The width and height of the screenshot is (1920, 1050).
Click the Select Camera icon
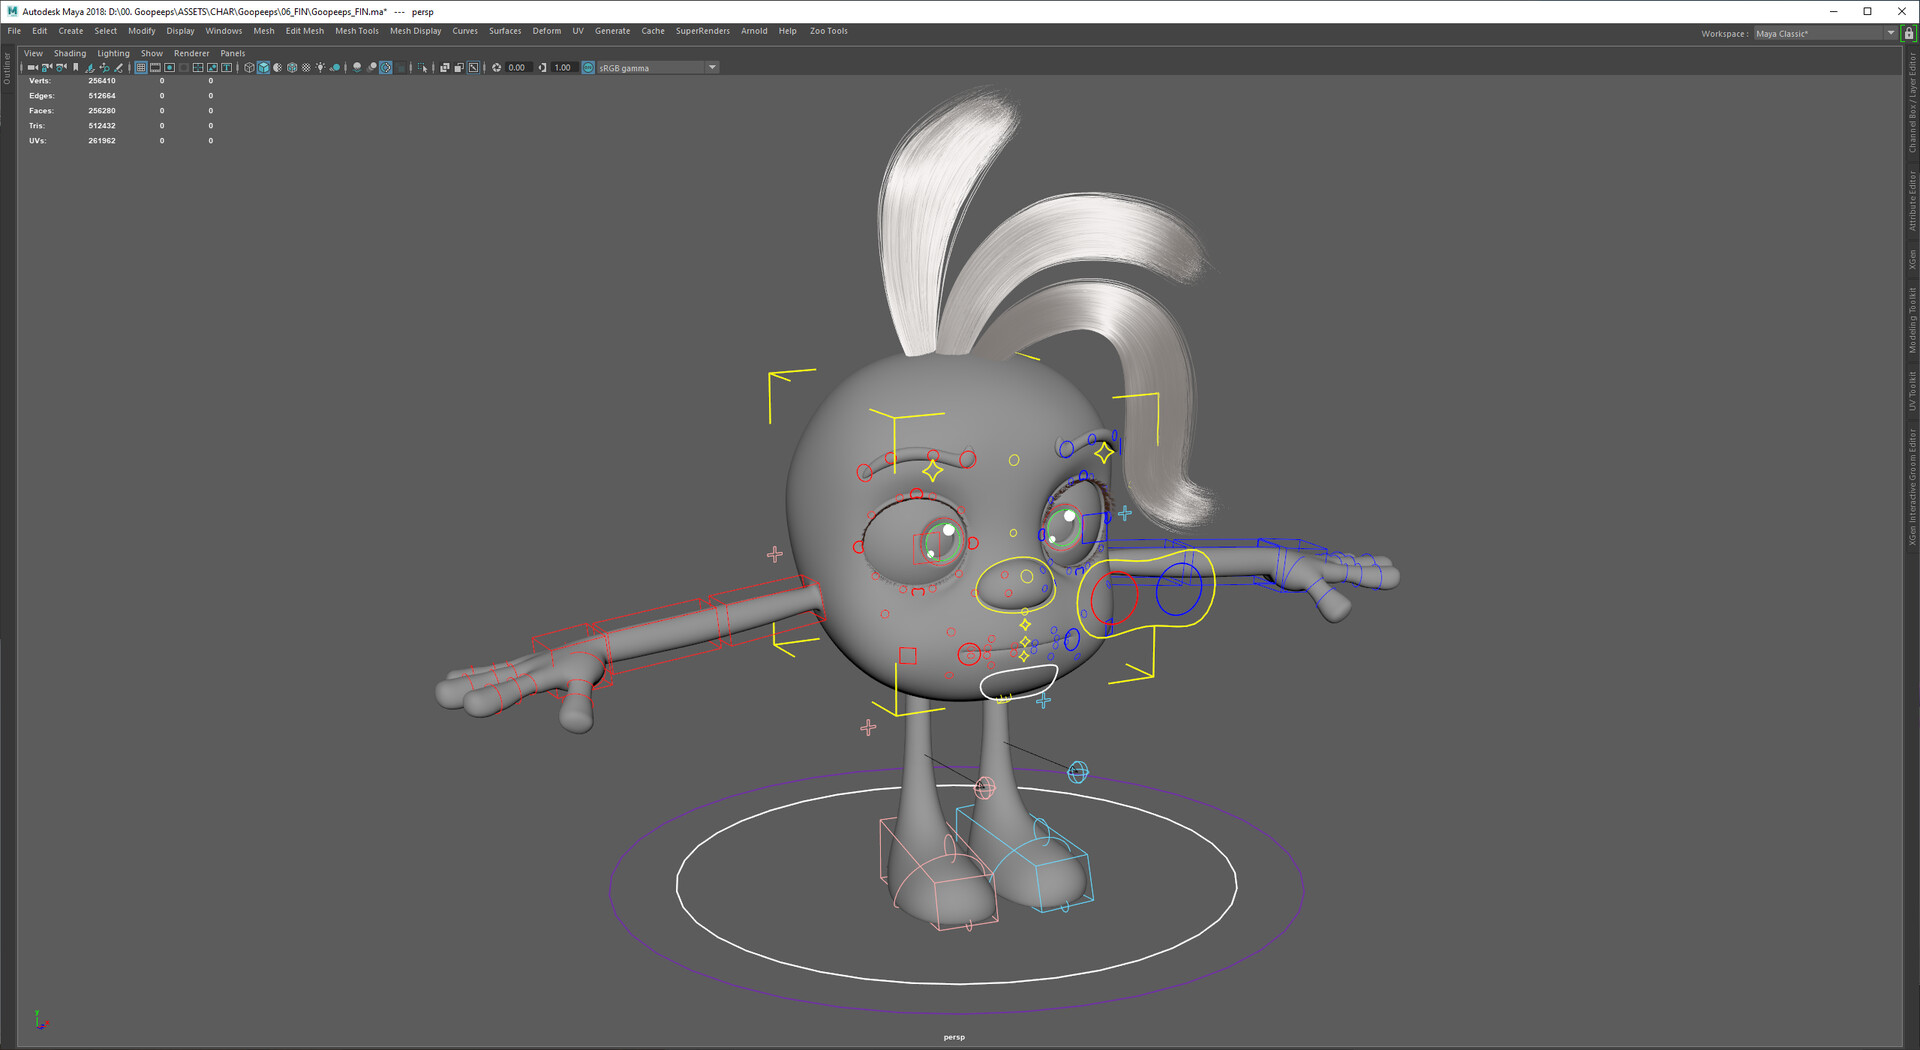(33, 67)
